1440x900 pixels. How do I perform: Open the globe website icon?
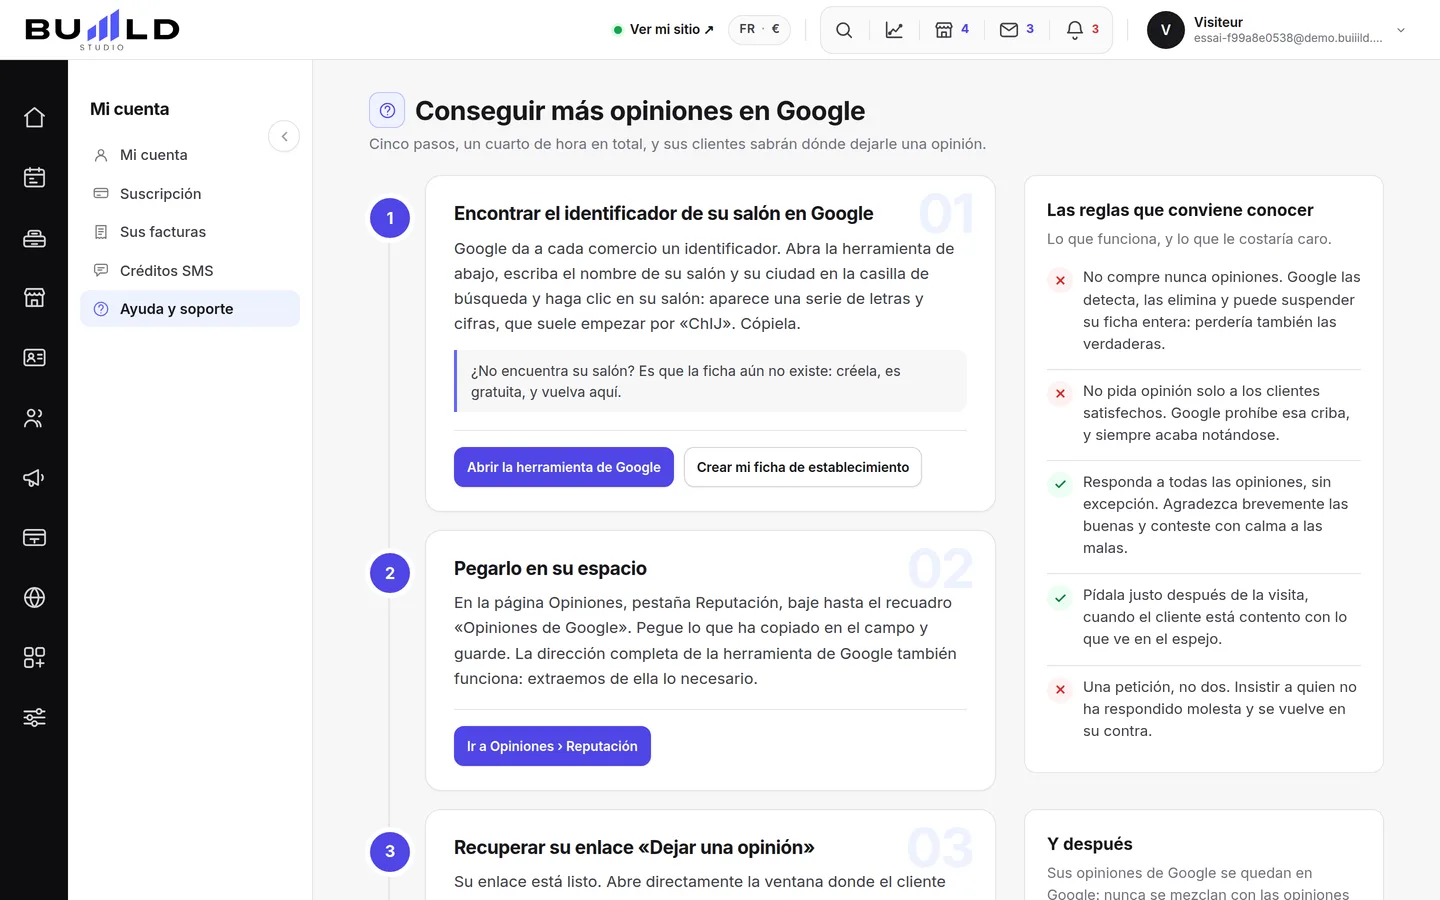tap(34, 598)
